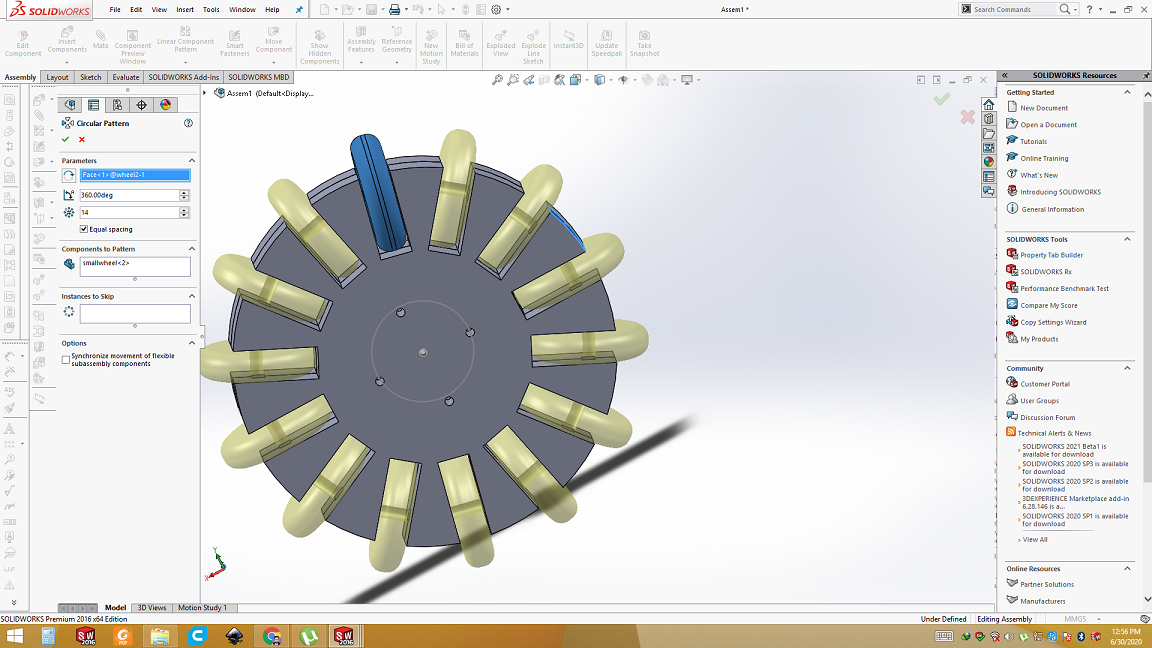The image size is (1152, 648).
Task: Click Bill of Materials tool
Action: [464, 44]
